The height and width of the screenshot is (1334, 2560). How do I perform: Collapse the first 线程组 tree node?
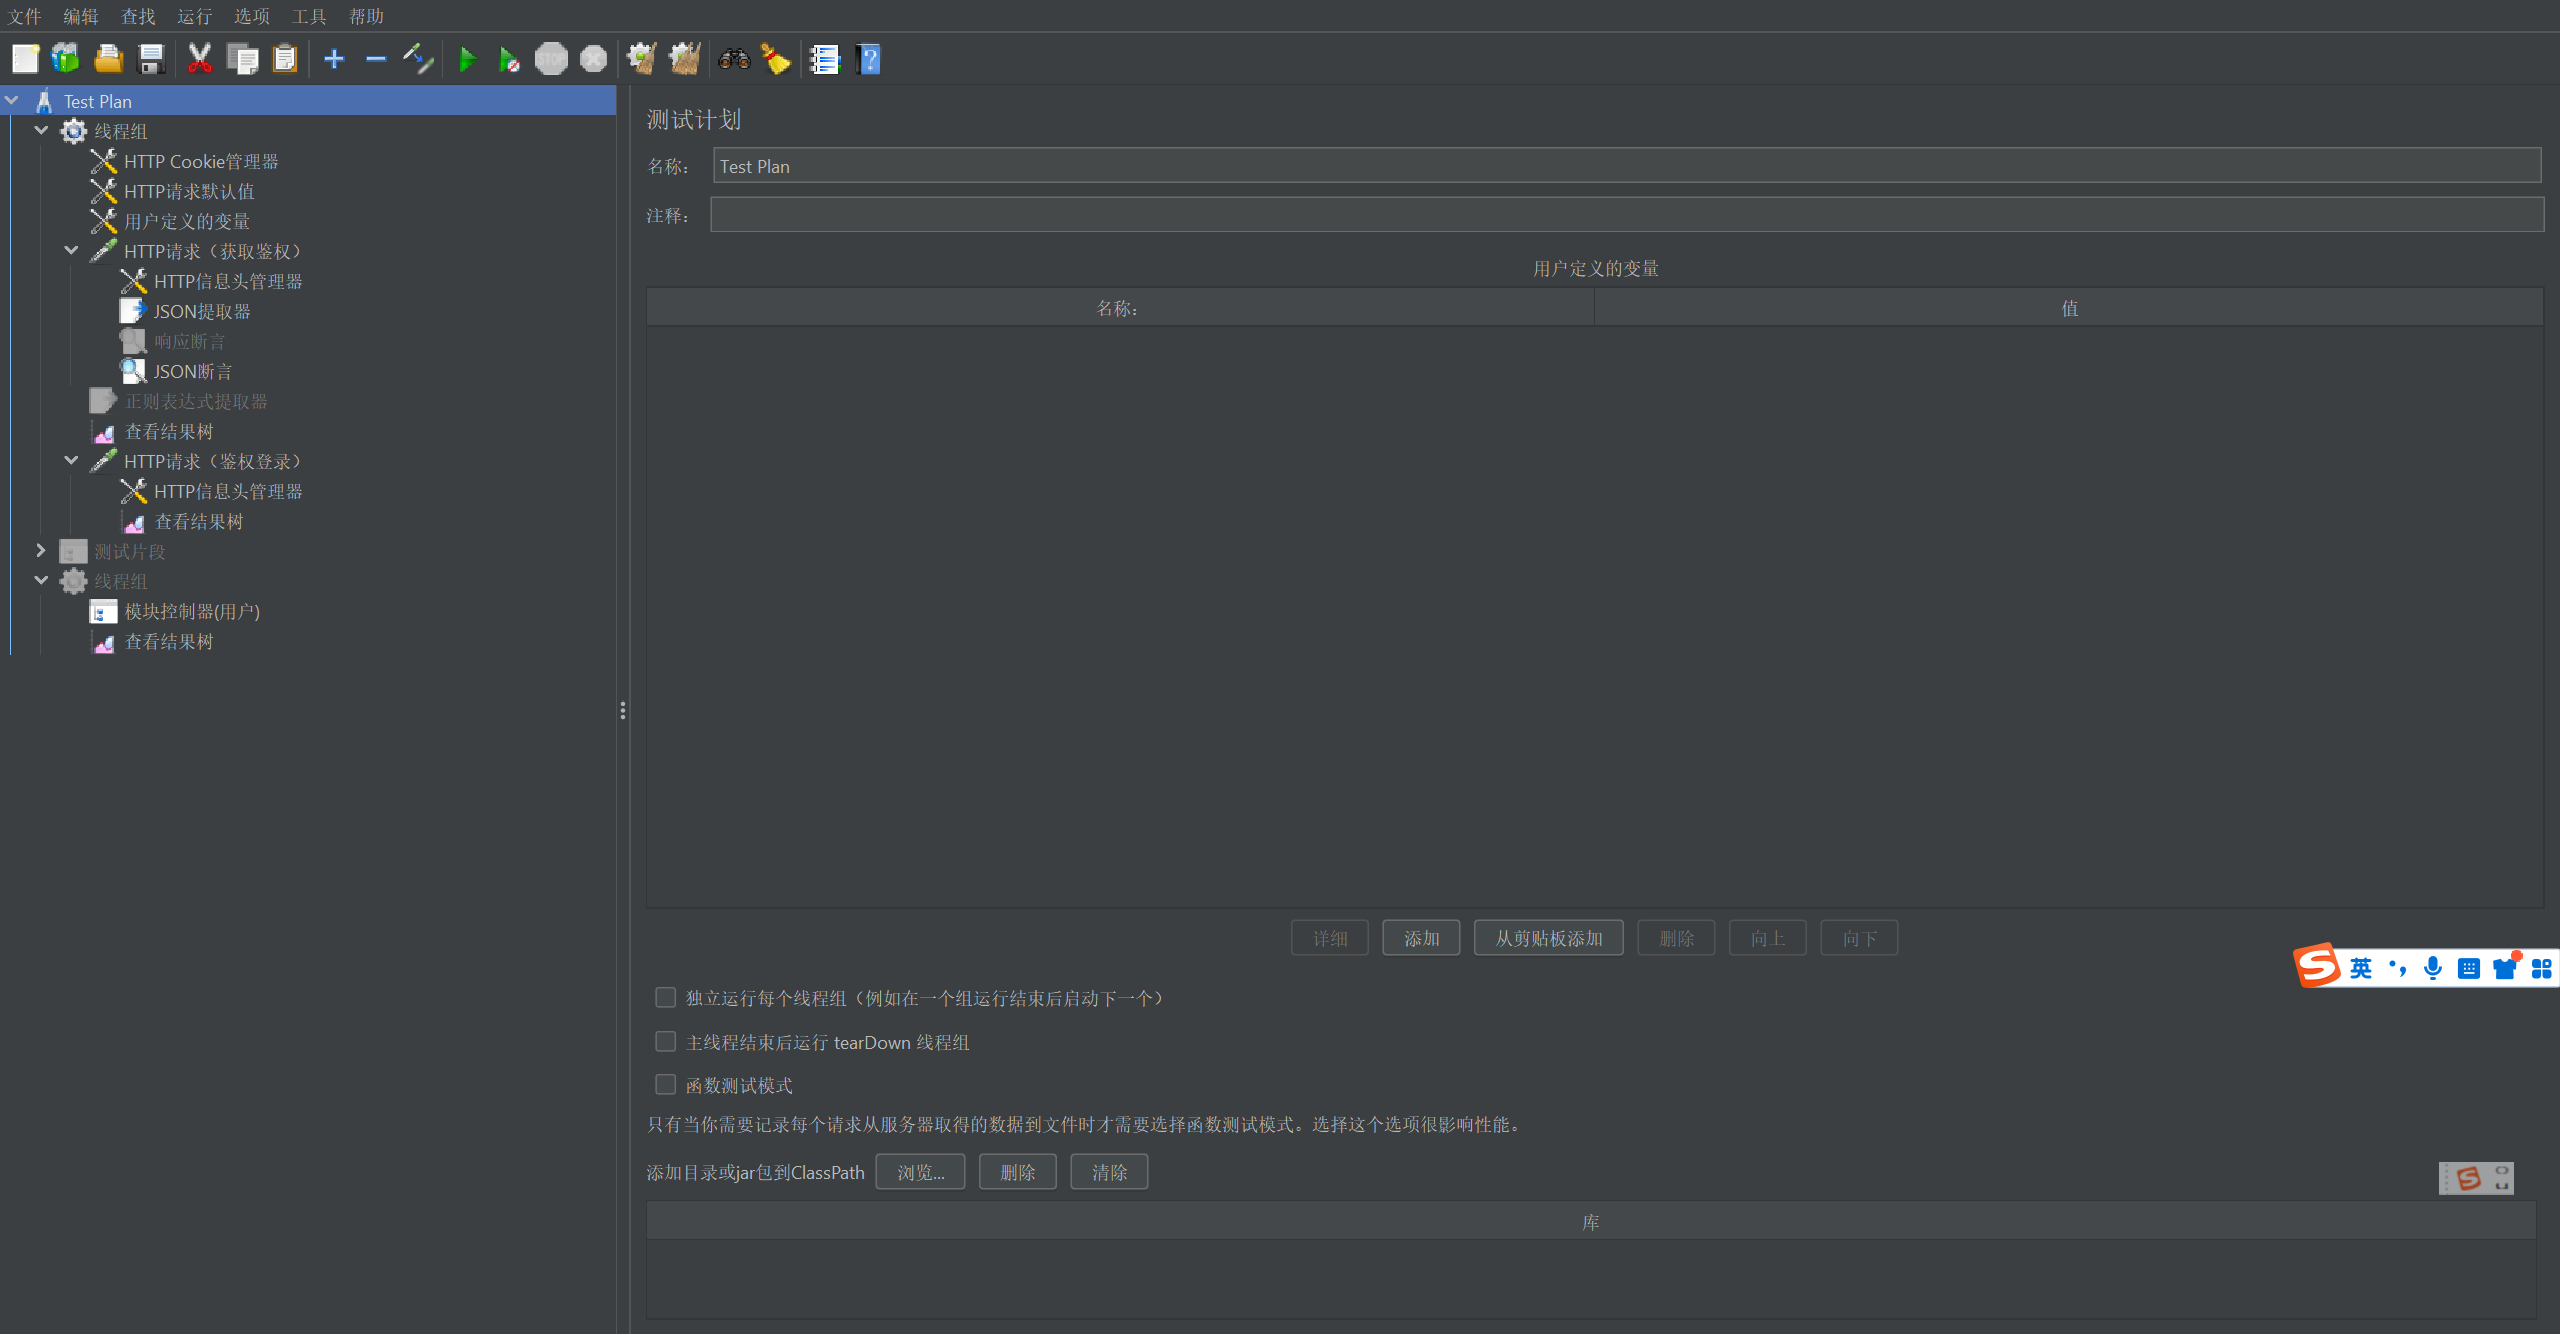tap(41, 131)
